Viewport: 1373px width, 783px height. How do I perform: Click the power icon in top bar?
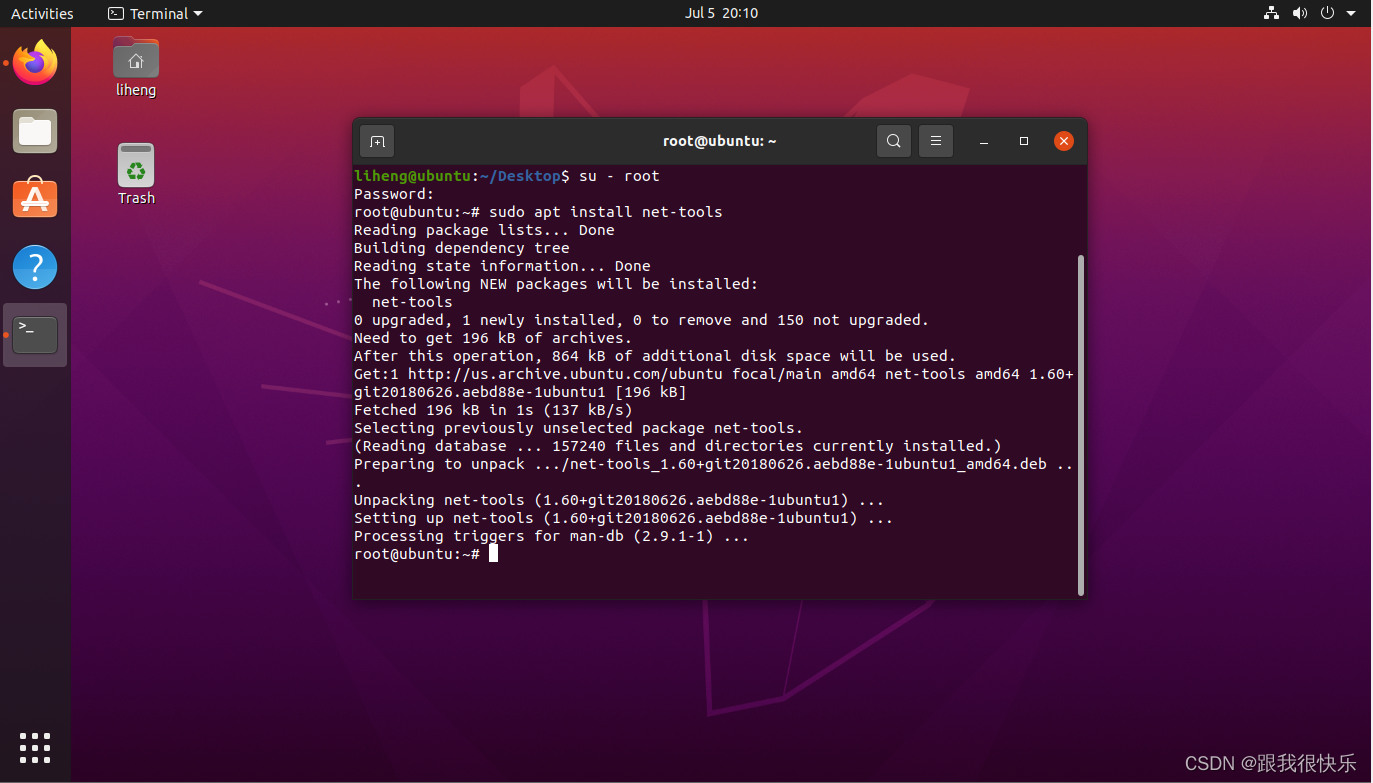1327,13
